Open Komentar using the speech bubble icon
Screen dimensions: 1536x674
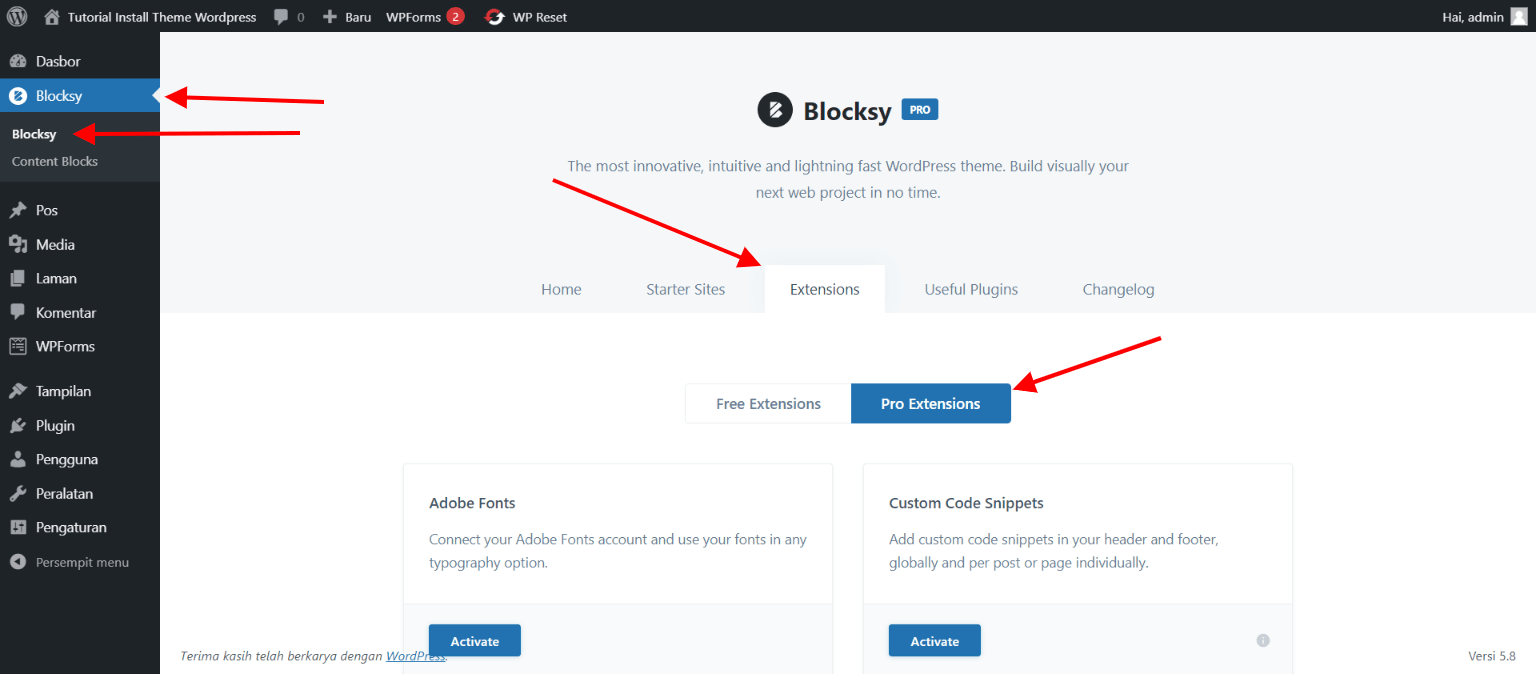18,312
